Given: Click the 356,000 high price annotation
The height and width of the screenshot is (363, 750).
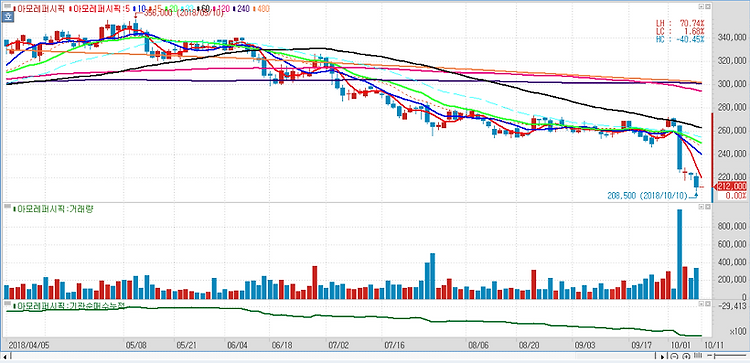Looking at the screenshot, I should (183, 13).
